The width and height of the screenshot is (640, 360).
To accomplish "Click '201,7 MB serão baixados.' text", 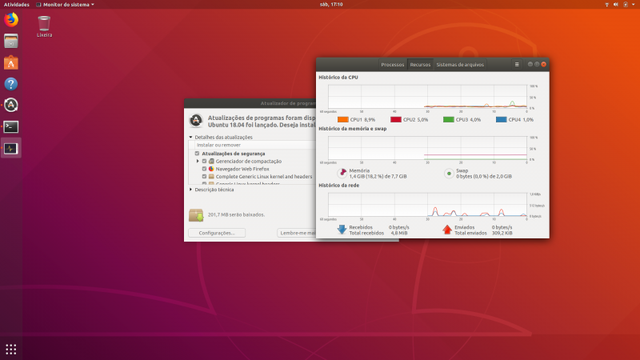I will (x=236, y=215).
